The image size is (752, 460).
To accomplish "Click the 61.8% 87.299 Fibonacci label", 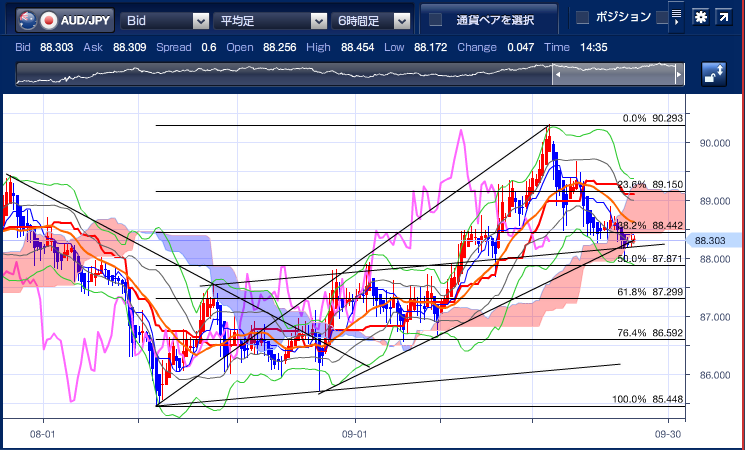I will coord(650,292).
